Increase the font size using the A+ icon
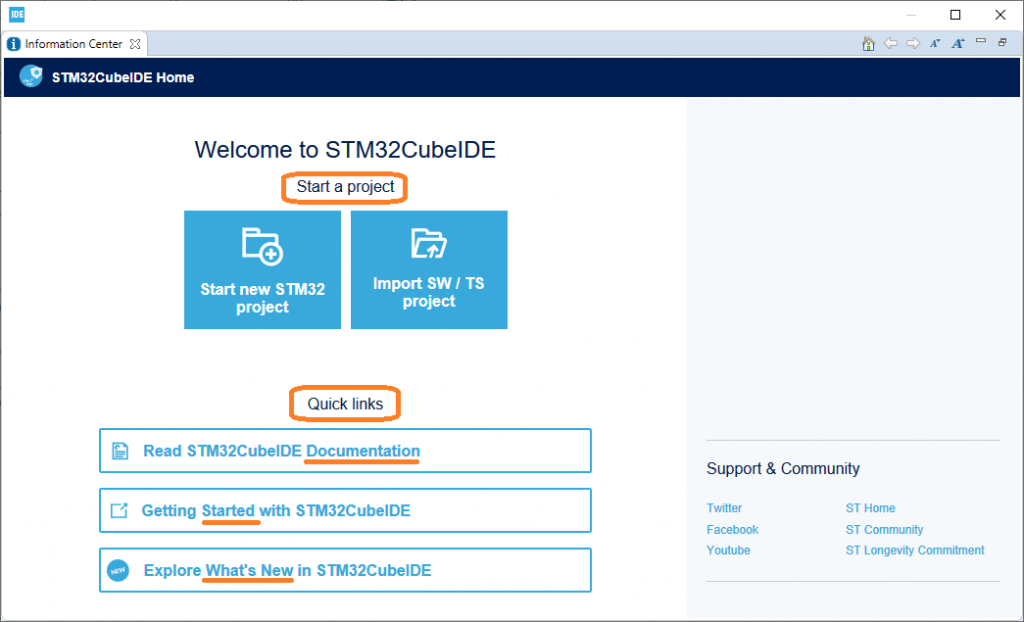This screenshot has width=1024, height=622. pyautogui.click(x=957, y=43)
